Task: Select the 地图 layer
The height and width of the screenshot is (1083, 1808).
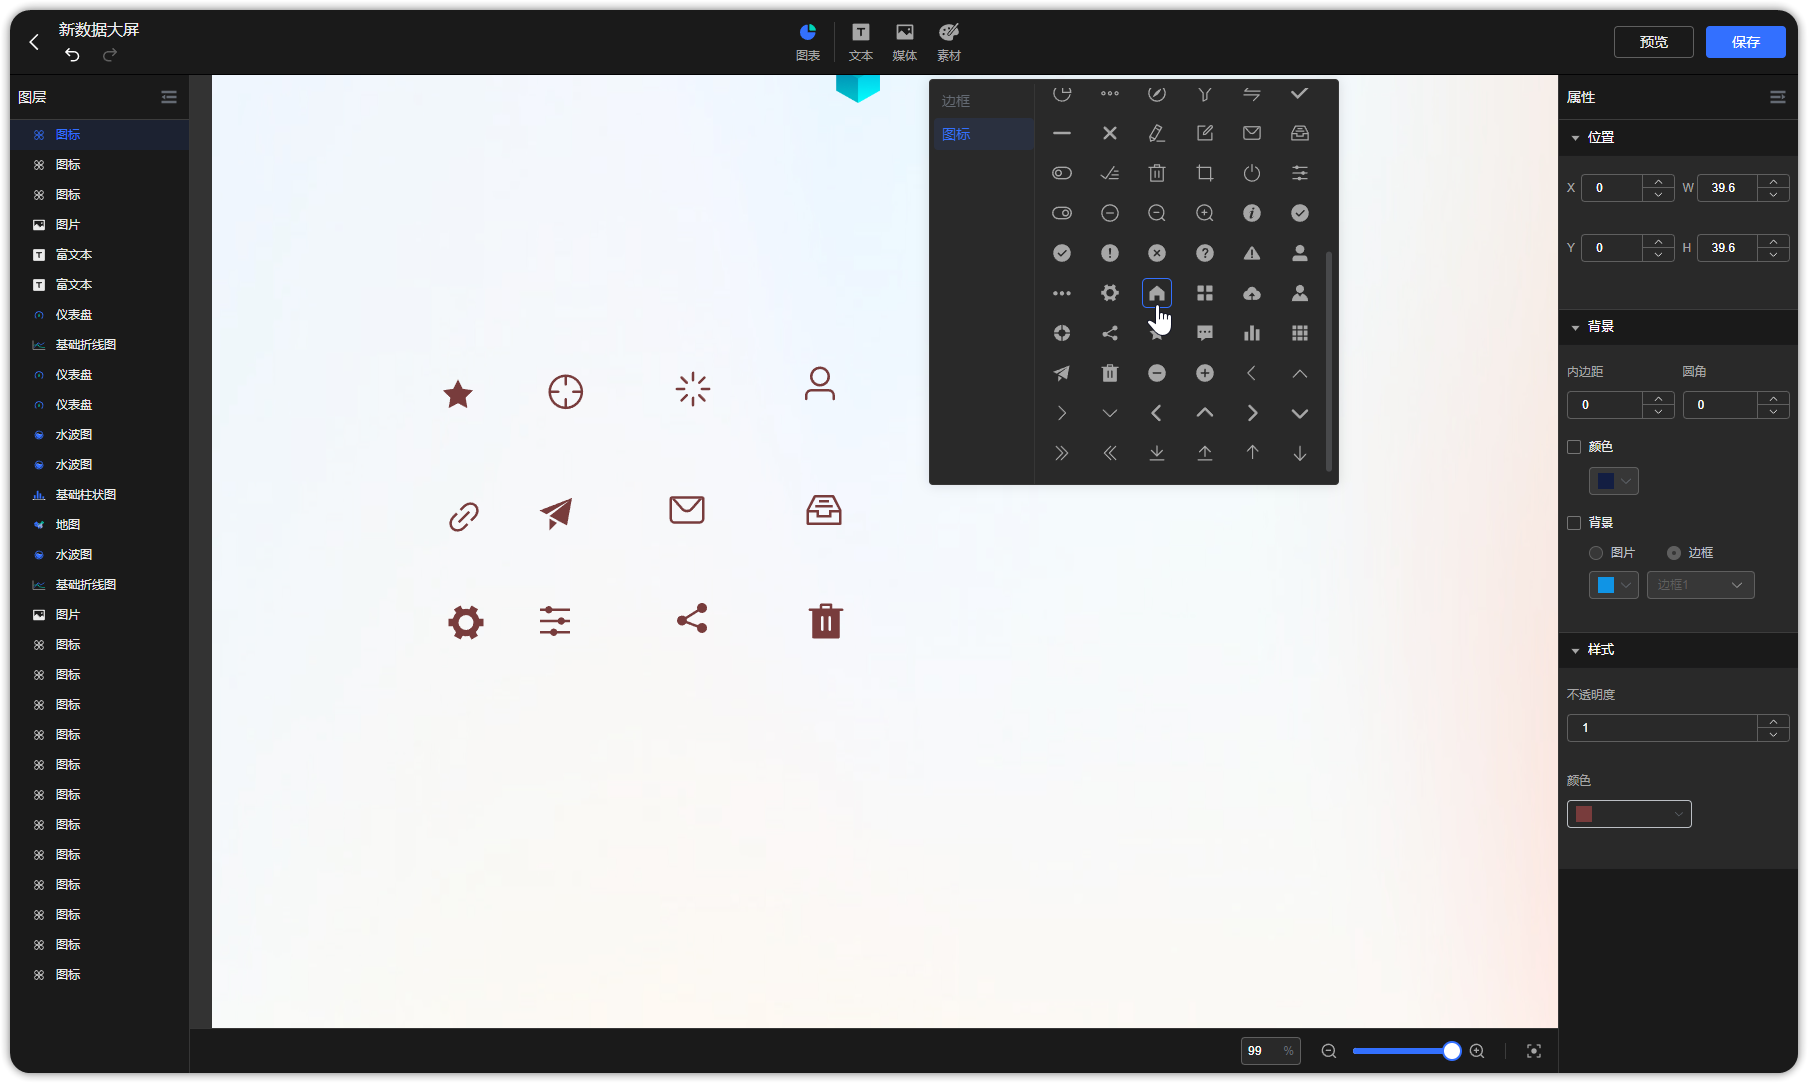Action: (100, 524)
